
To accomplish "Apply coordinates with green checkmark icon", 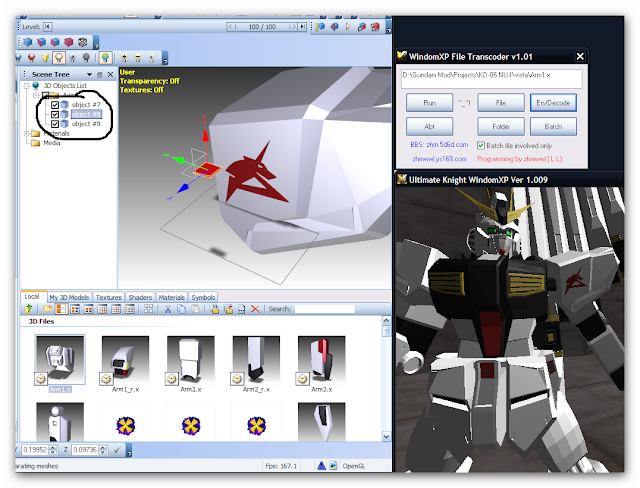I will point(117,450).
